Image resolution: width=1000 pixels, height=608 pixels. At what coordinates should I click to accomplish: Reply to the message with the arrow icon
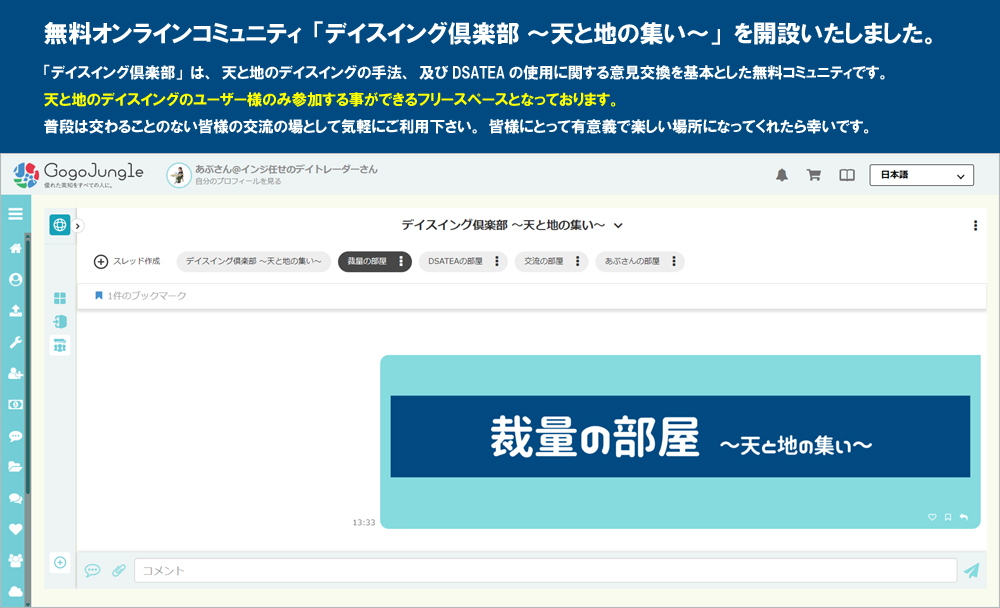[964, 517]
